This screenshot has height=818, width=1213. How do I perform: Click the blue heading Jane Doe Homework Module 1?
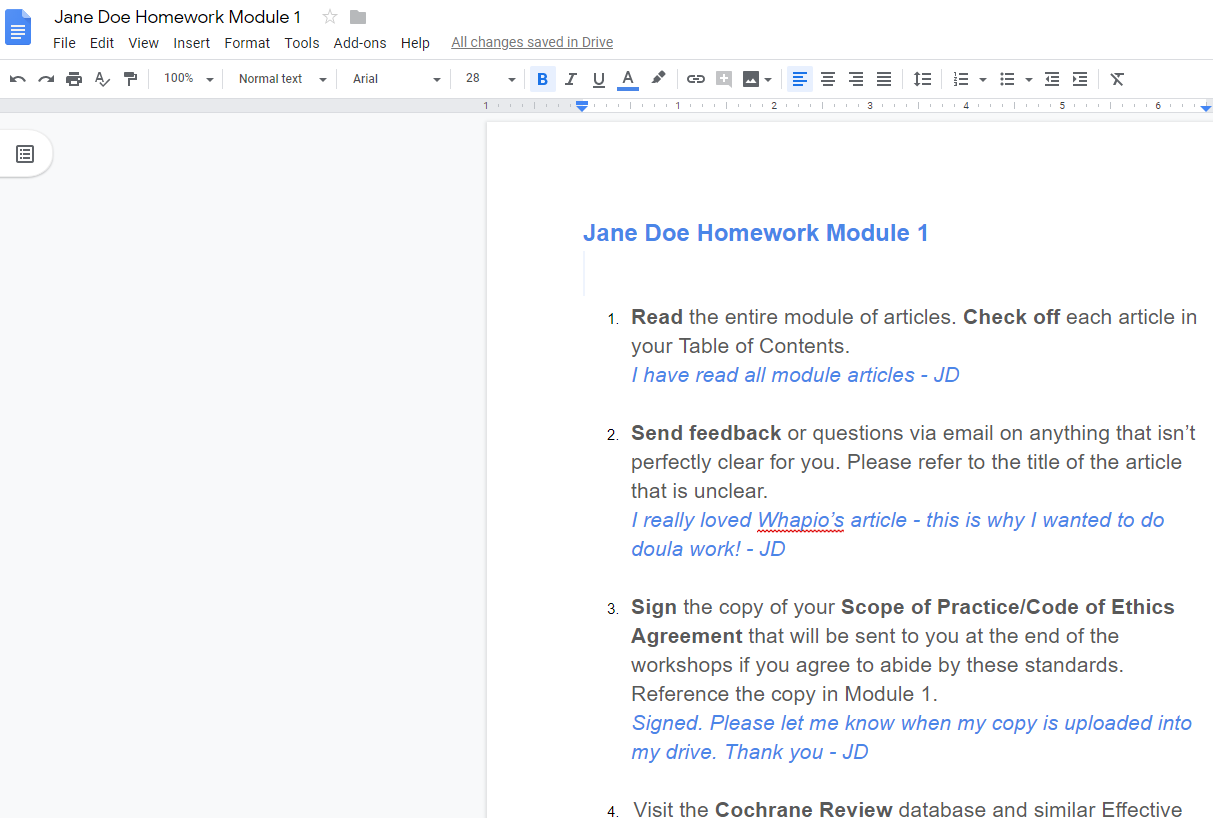(756, 233)
